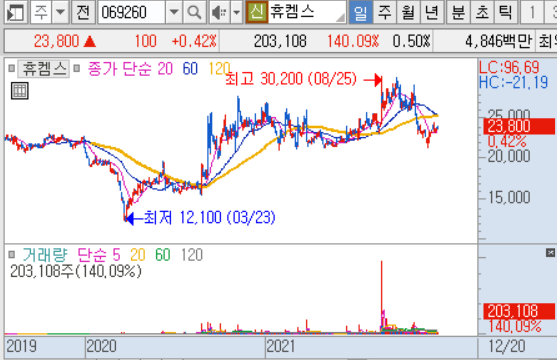
Task: Close the volume panel with X icon
Action: coord(550,253)
